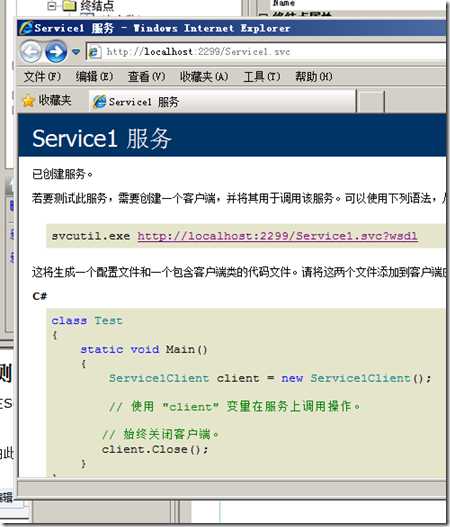
Task: Click the Internet Explorer Forward arrow button
Action: pyautogui.click(x=56, y=52)
